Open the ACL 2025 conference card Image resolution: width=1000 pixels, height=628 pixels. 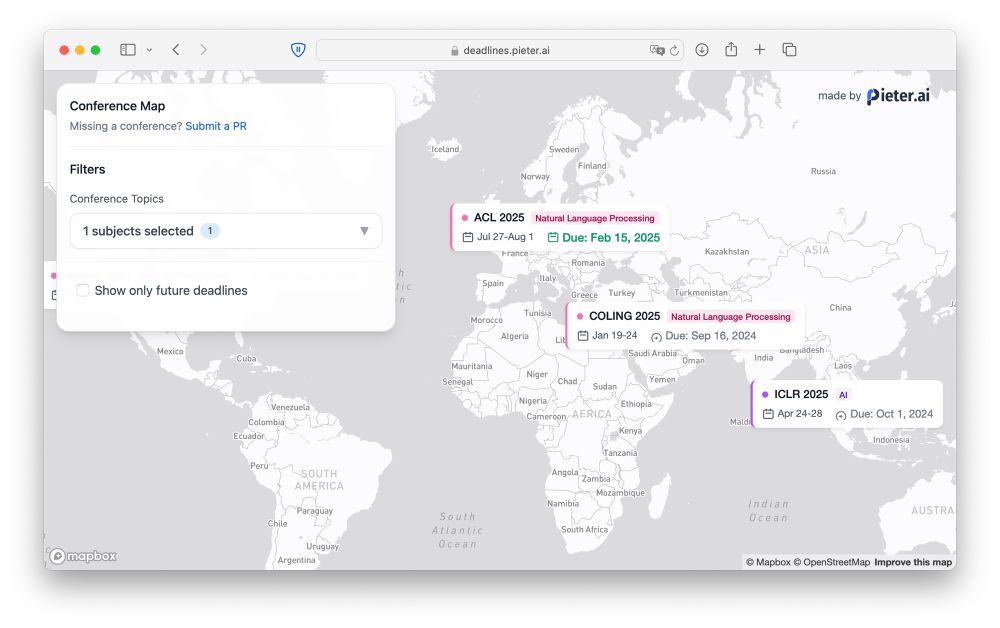click(560, 228)
